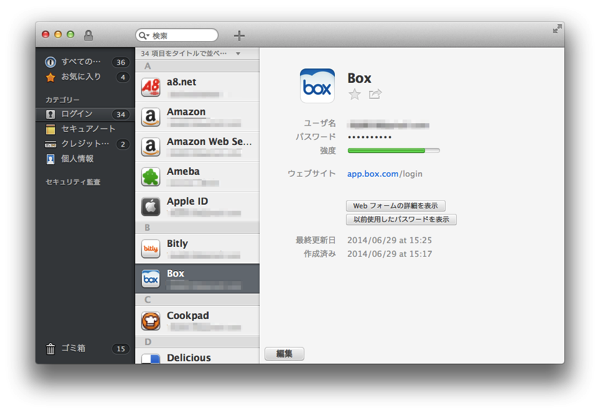600x413 pixels.
Task: Lock the vault with the padlock icon
Action: pos(88,35)
